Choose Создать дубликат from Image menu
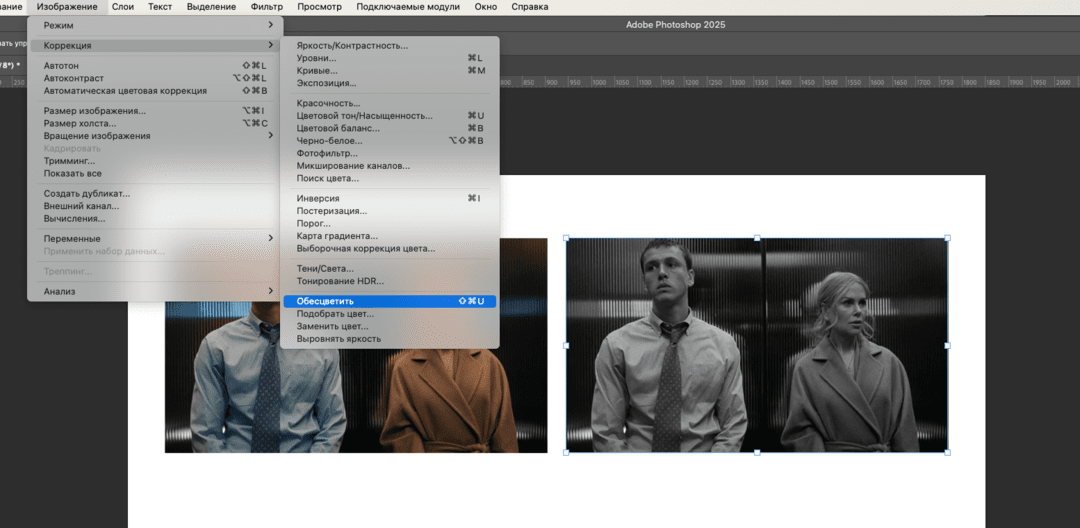 pyautogui.click(x=87, y=194)
